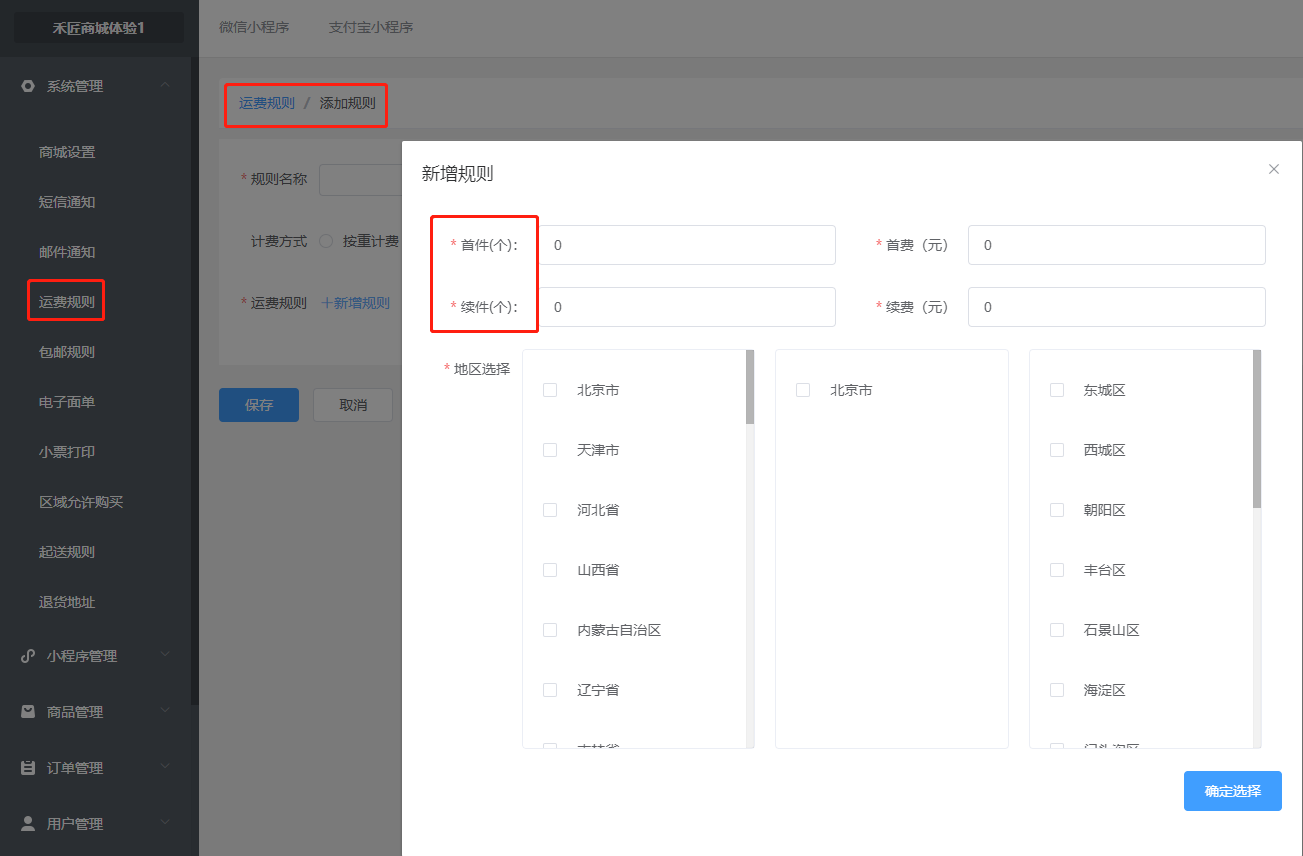Image resolution: width=1303 pixels, height=856 pixels.
Task: Open the 区域允许购买 menu item
Action: pyautogui.click(x=81, y=502)
